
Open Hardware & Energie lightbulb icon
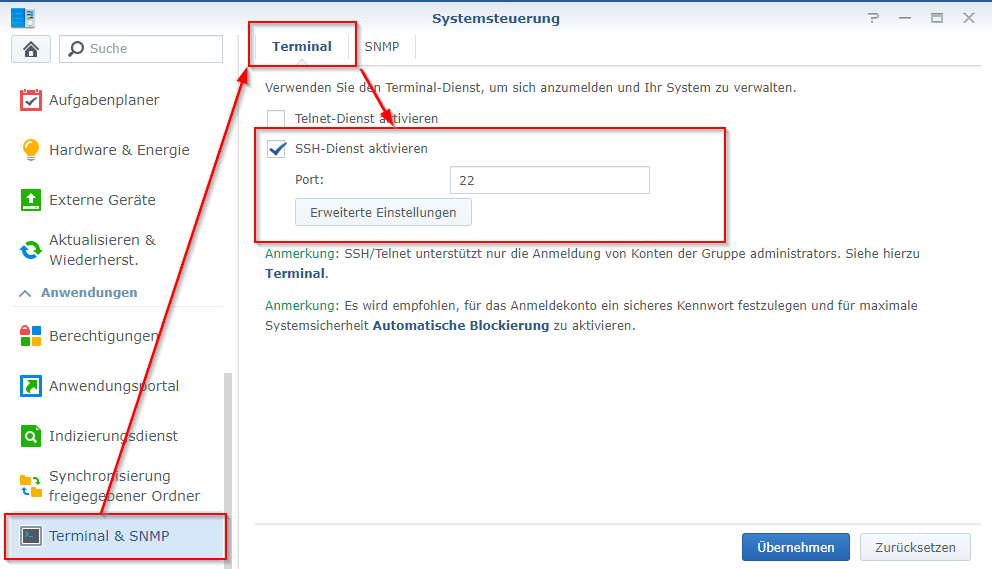point(31,150)
